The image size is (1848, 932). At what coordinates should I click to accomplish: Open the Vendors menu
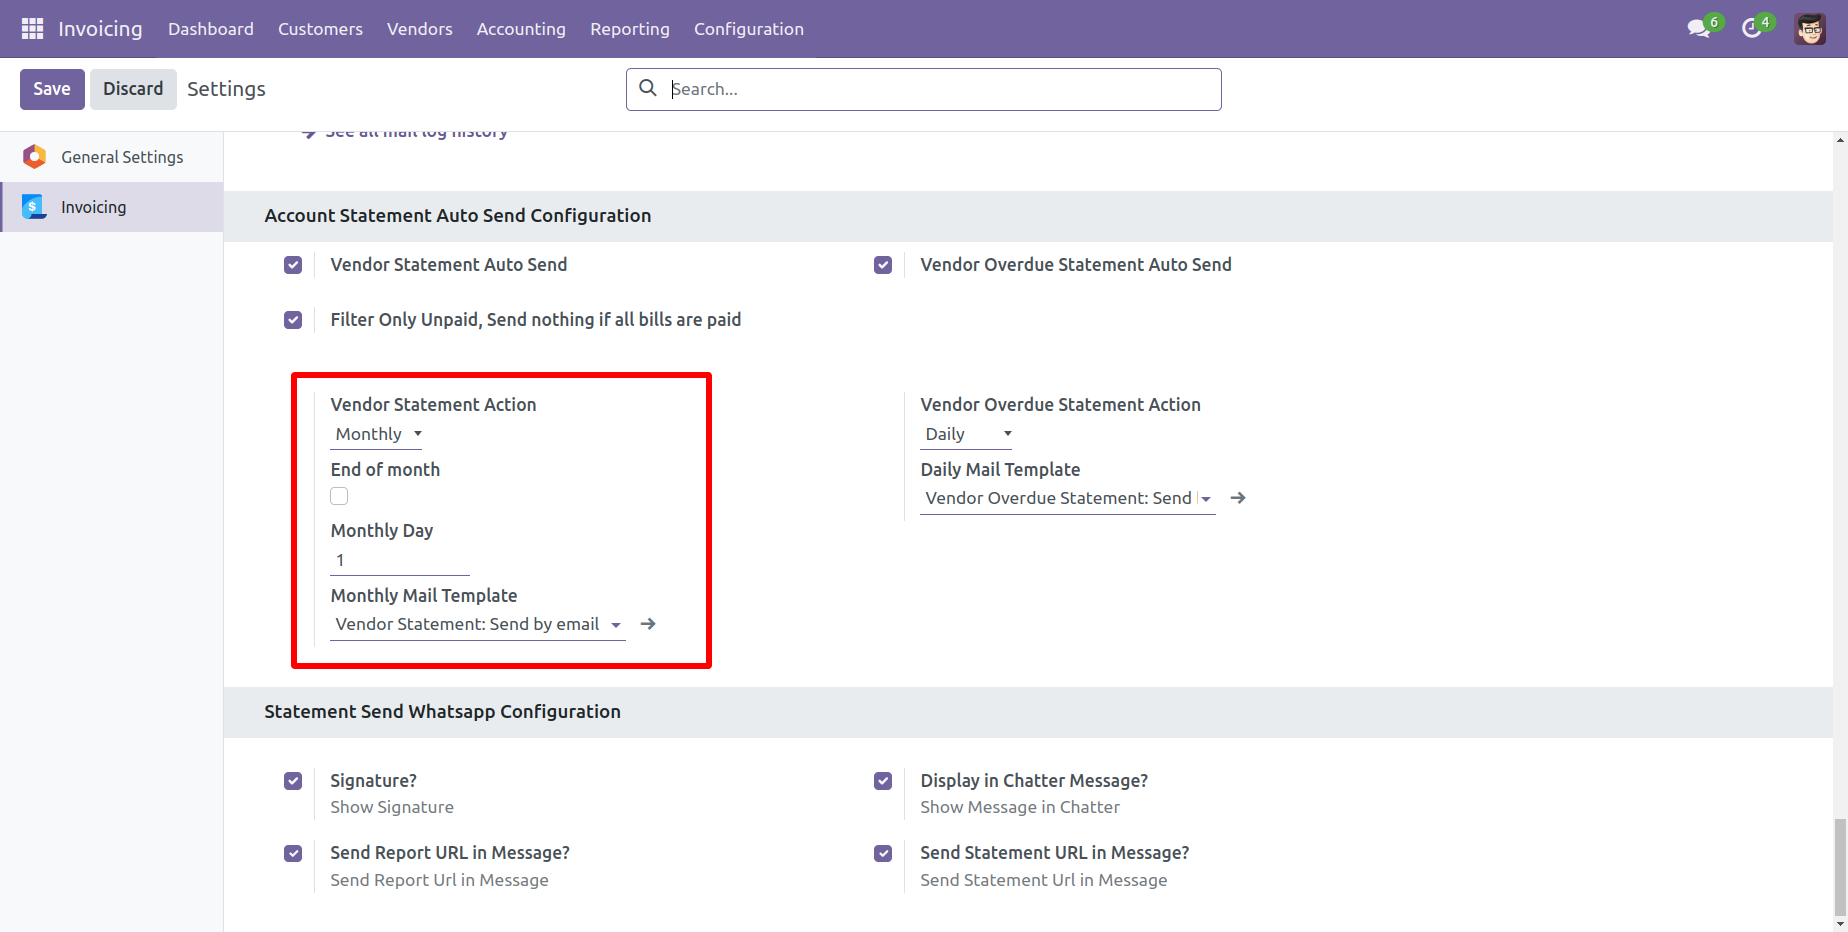420,29
